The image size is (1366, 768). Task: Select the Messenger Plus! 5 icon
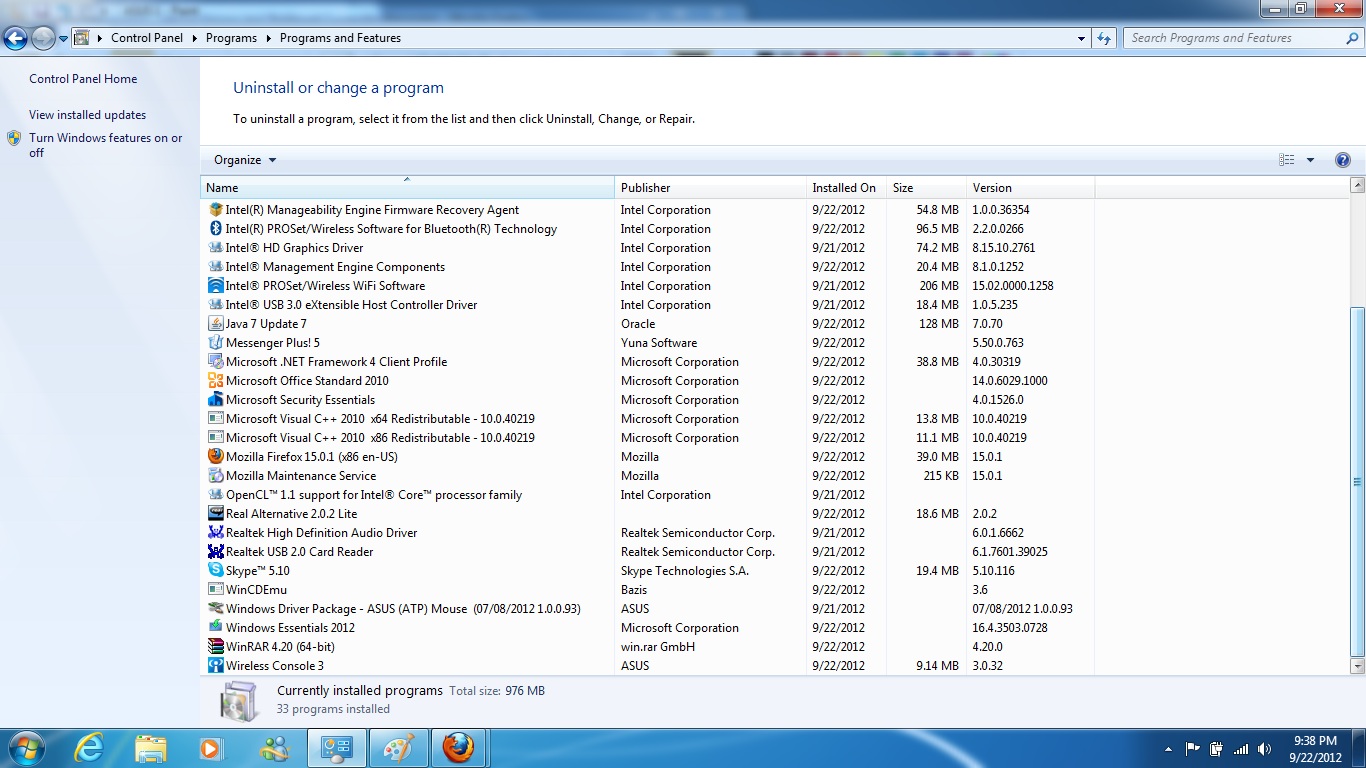click(x=215, y=343)
